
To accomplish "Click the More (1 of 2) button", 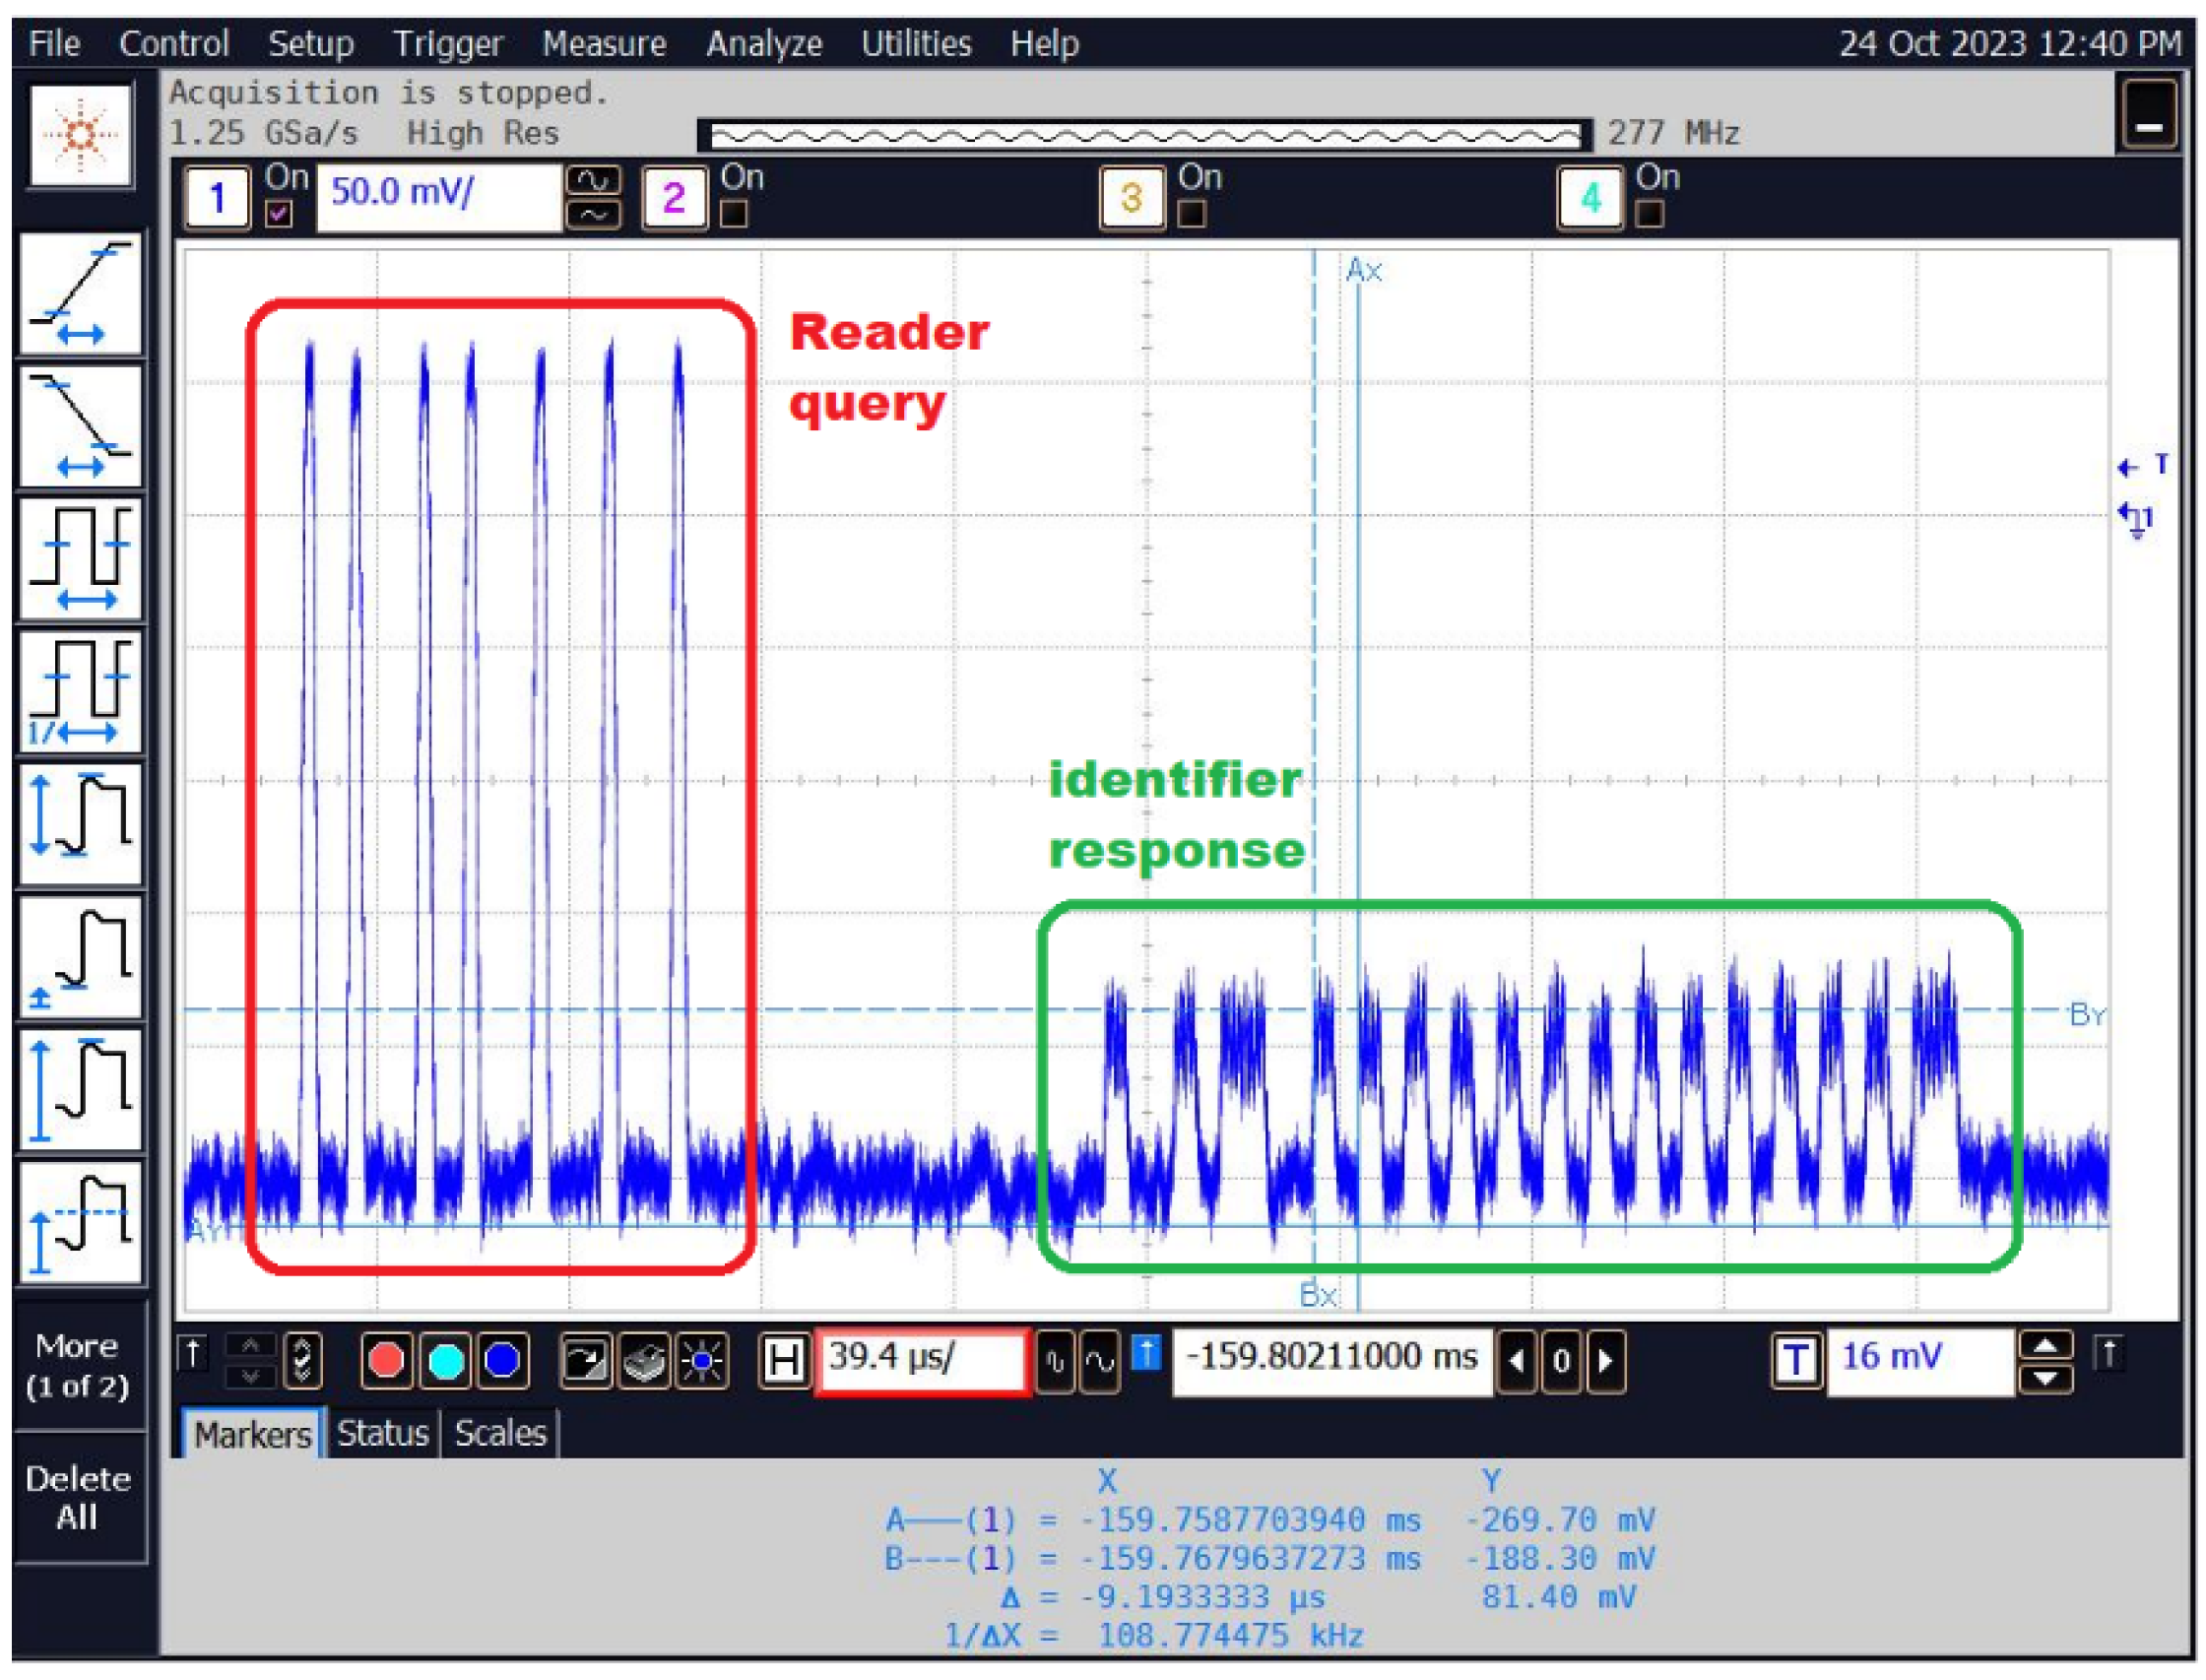I will [x=80, y=1365].
